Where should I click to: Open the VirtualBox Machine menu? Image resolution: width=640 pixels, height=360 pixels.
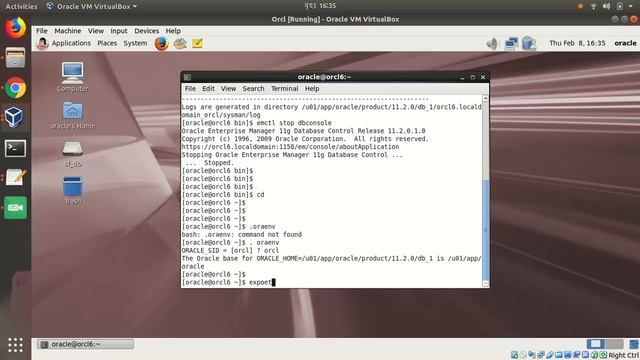tap(68, 31)
